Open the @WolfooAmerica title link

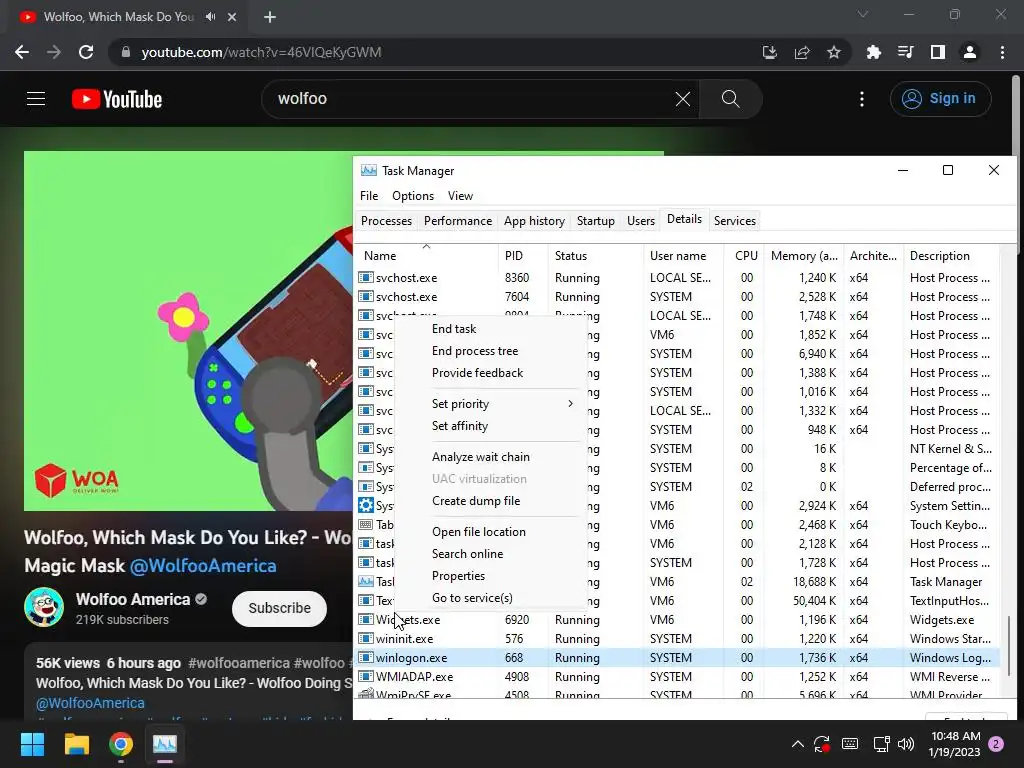203,566
